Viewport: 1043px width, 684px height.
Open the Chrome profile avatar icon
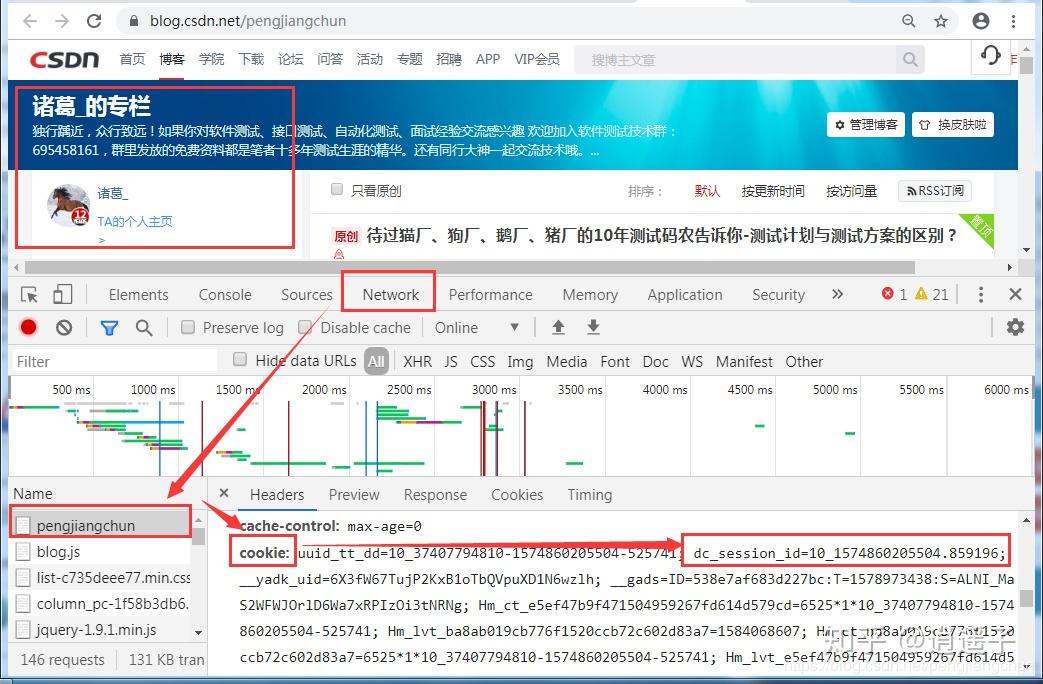point(980,21)
